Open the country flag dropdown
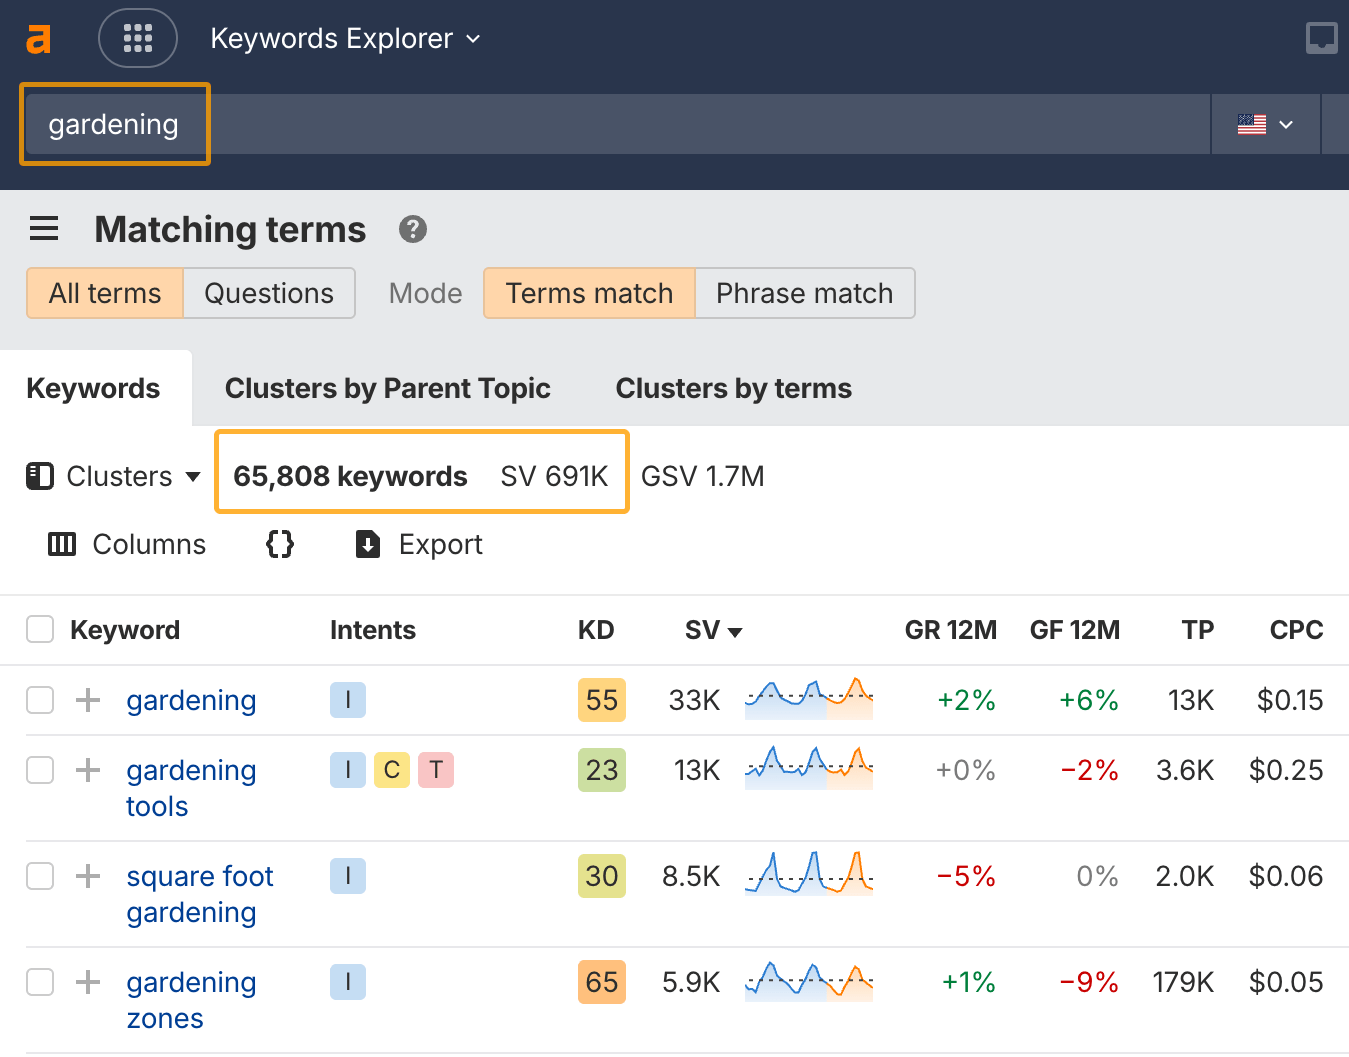 click(x=1265, y=124)
